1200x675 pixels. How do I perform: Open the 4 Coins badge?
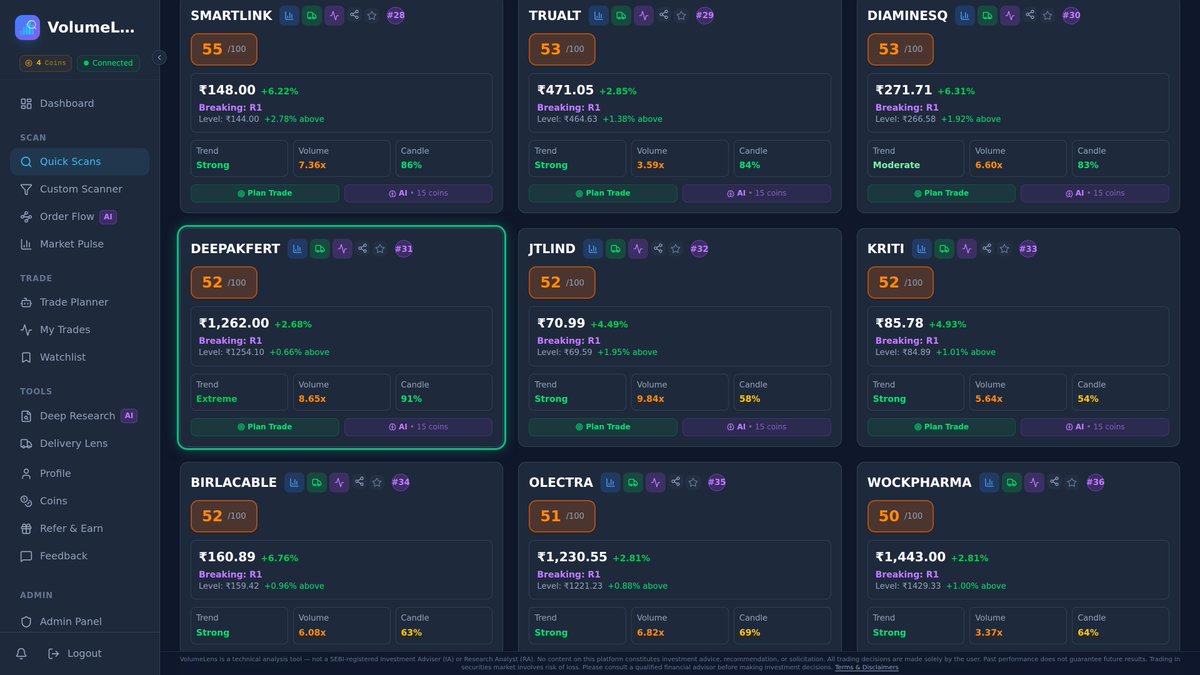[45, 62]
